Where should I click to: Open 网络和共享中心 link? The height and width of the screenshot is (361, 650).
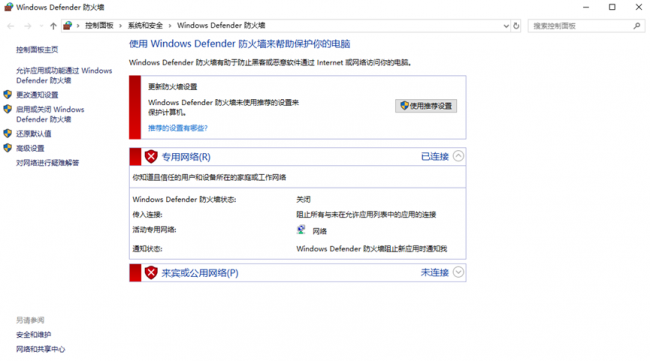click(x=41, y=349)
